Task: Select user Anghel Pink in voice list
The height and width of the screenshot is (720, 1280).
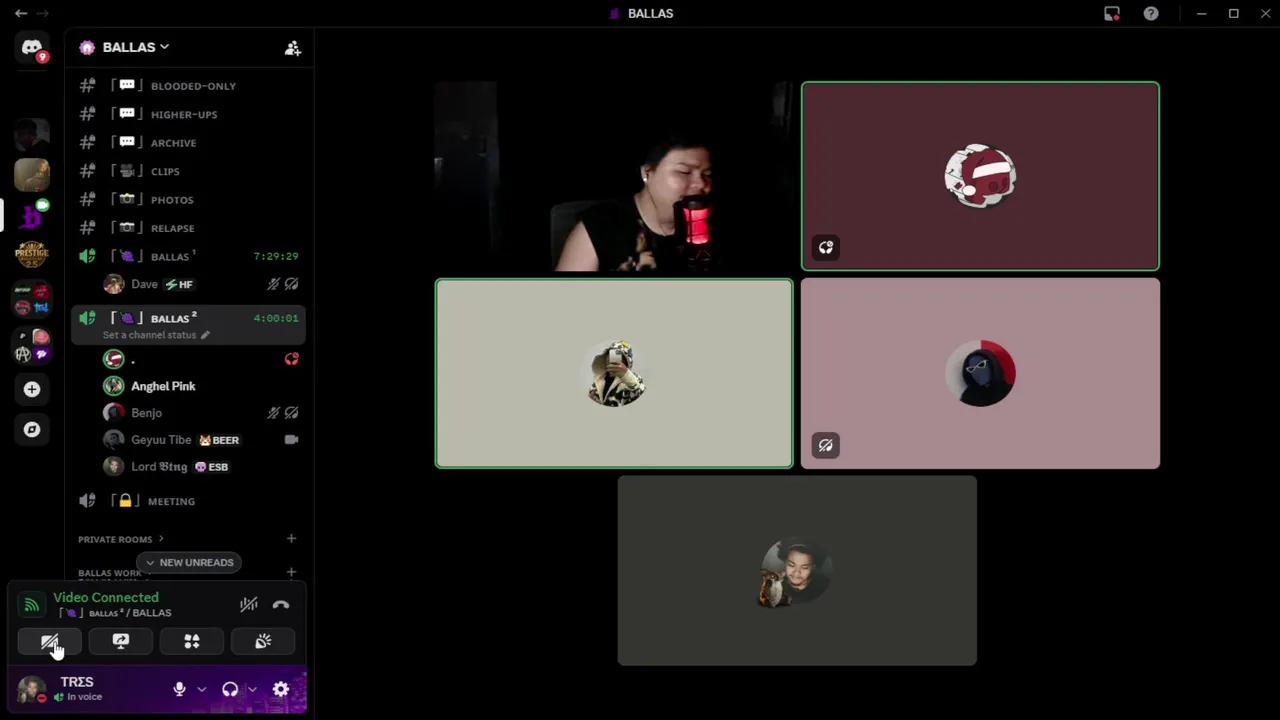Action: 200,386
